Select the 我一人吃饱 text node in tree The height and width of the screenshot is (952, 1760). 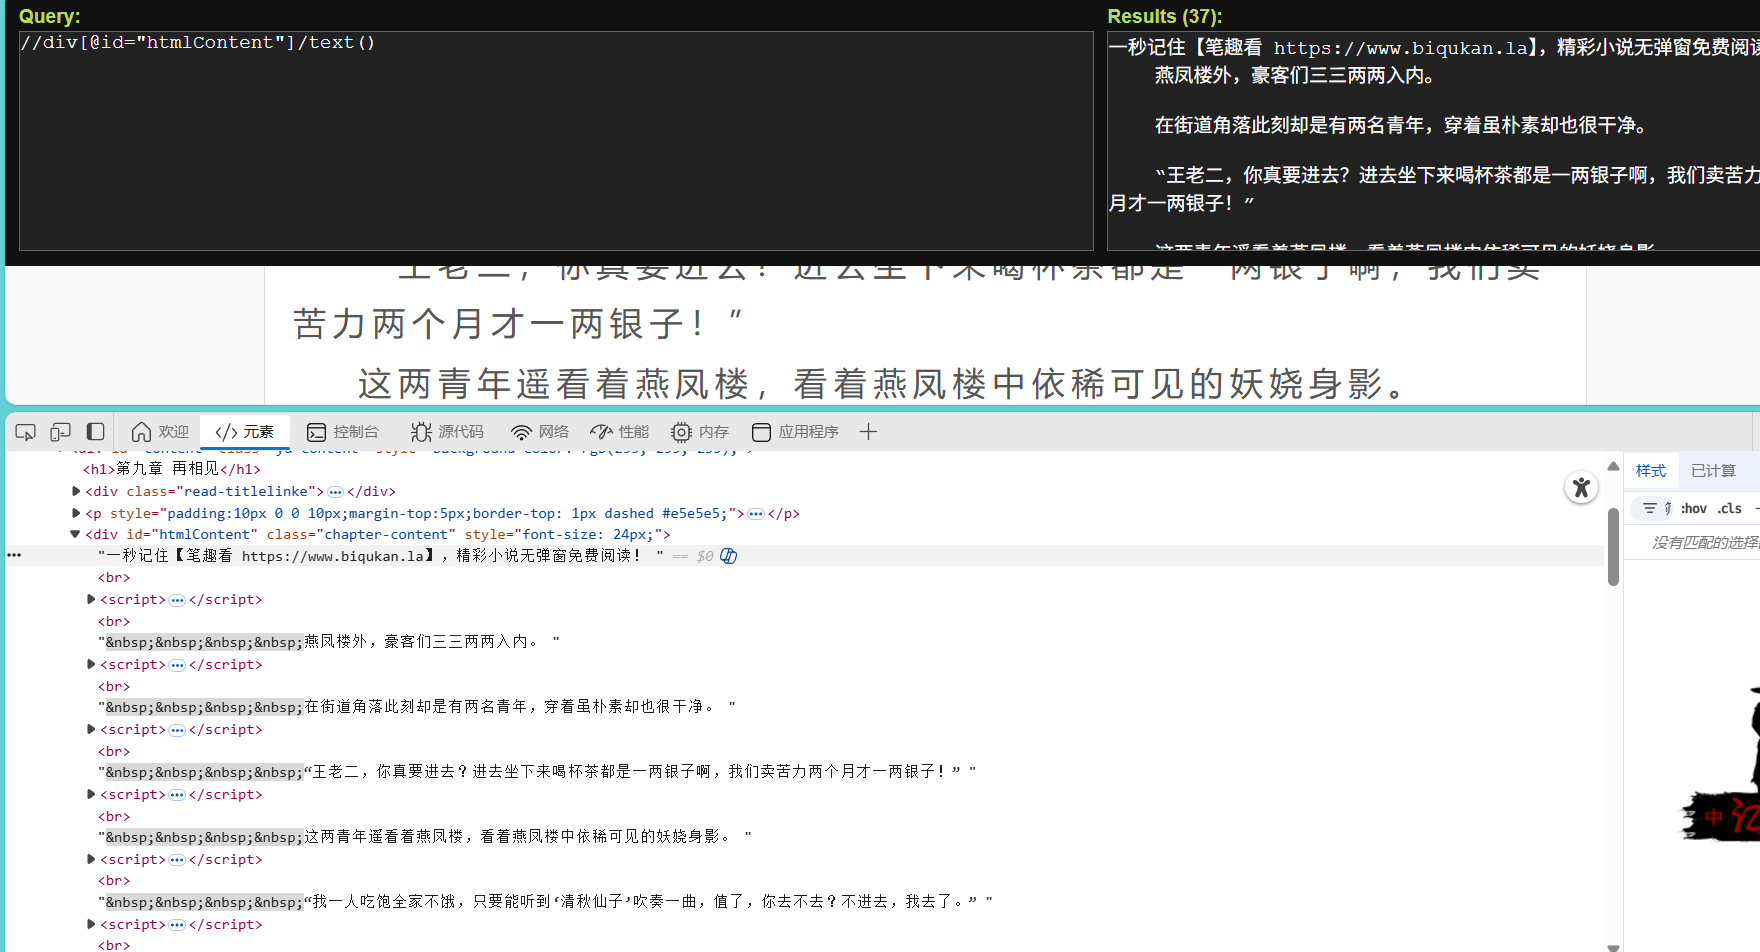pos(545,902)
